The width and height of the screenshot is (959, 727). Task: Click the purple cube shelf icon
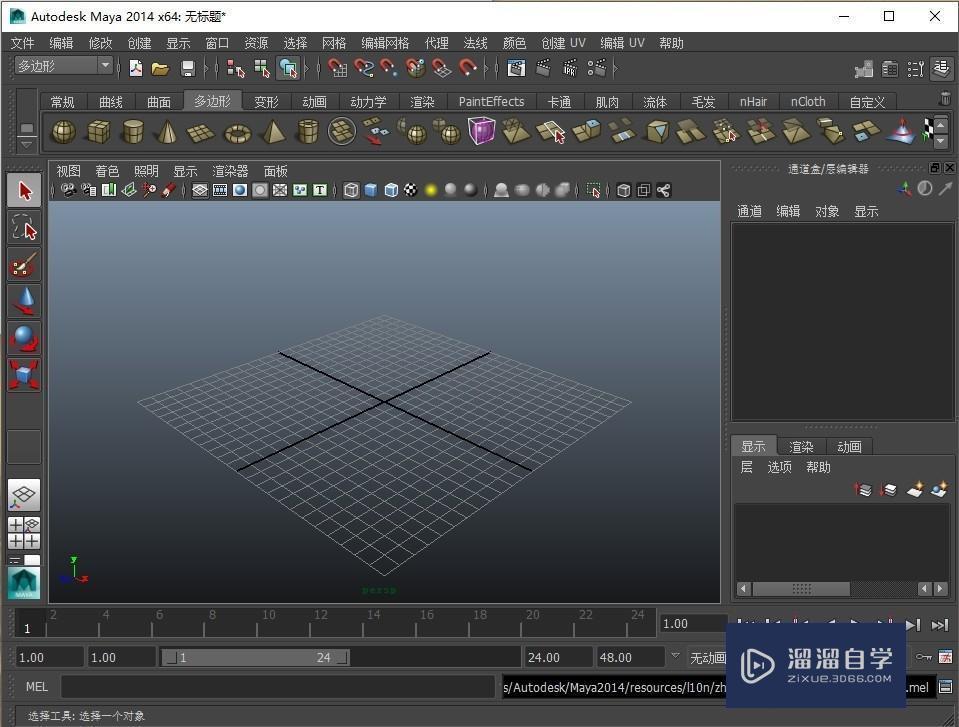click(481, 131)
